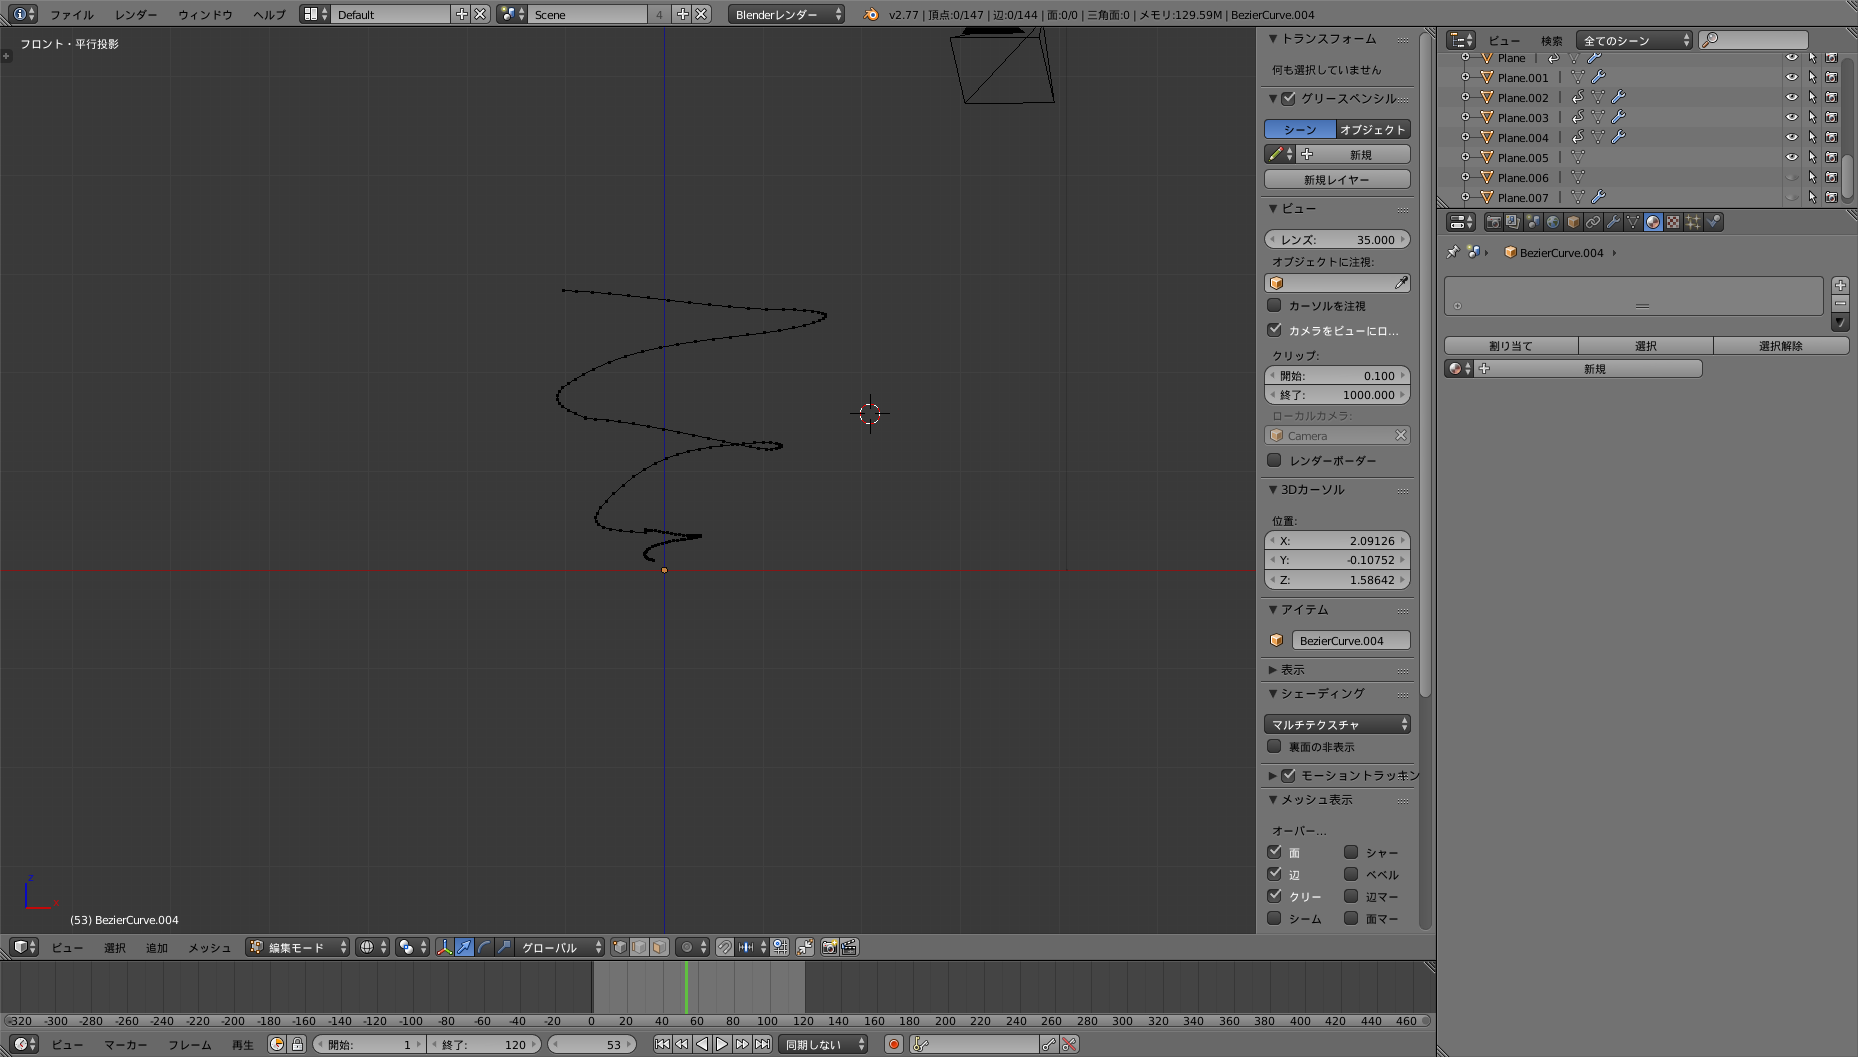This screenshot has height=1057, width=1858.
Task: Open the Constraints properties tab (chain icon)
Action: [1593, 222]
